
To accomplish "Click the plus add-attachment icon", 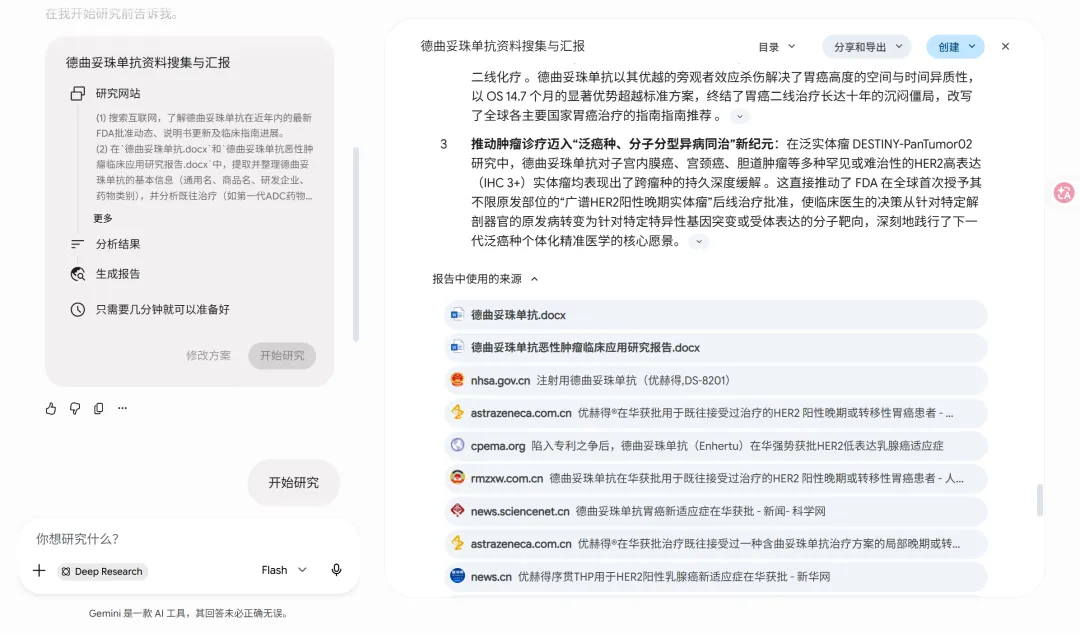I will (x=39, y=570).
